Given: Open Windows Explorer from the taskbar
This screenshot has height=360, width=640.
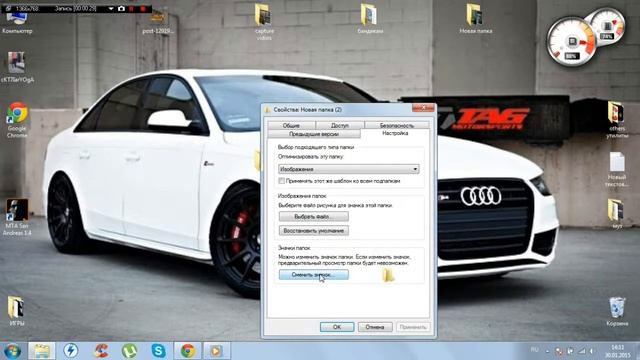Looking at the screenshot, I should (x=42, y=351).
